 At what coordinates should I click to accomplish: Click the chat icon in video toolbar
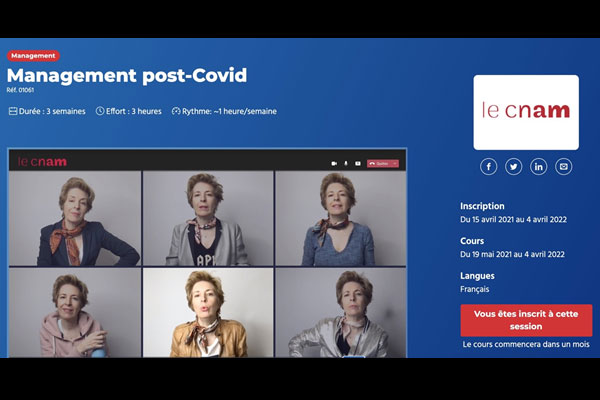point(358,162)
